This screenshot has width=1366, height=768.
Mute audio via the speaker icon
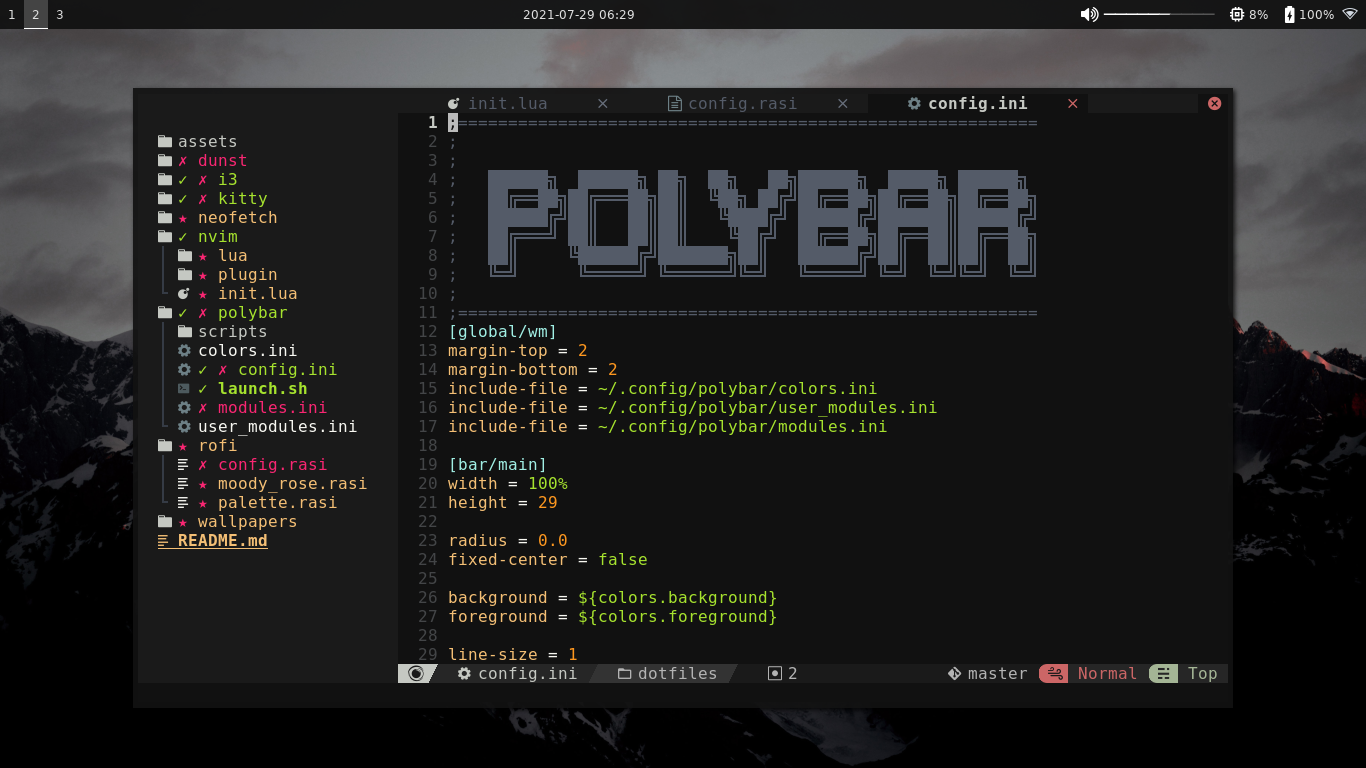[x=1089, y=15]
